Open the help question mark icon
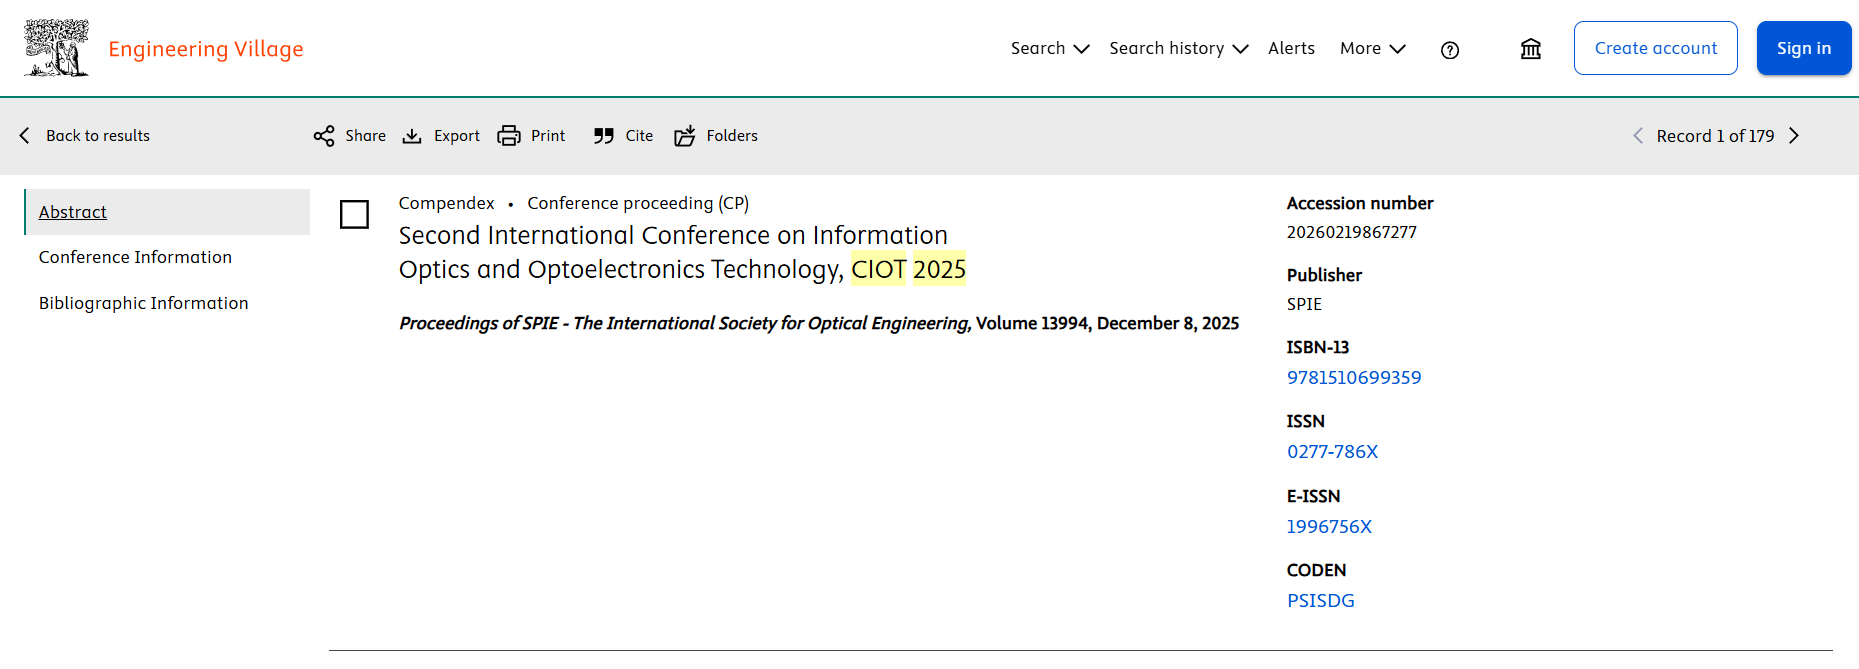This screenshot has height=669, width=1859. 1449,50
